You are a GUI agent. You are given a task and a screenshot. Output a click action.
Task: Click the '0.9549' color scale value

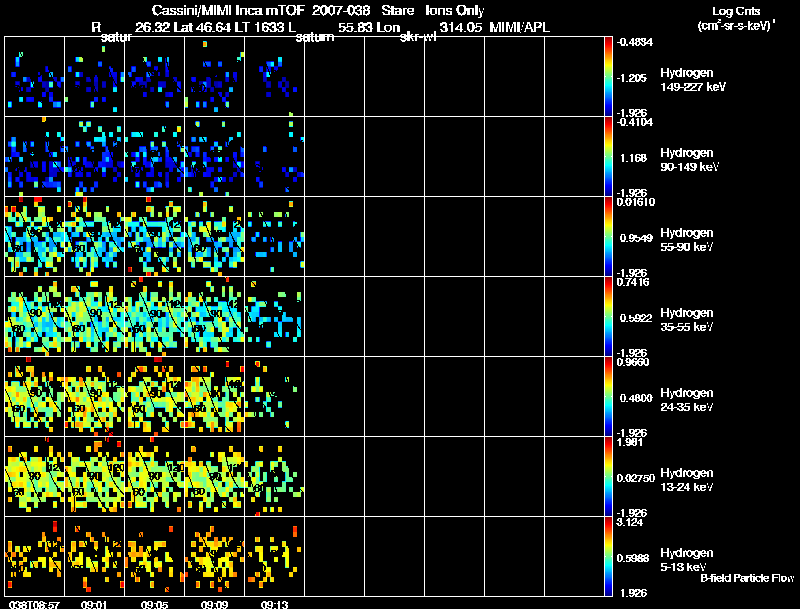pos(636,238)
